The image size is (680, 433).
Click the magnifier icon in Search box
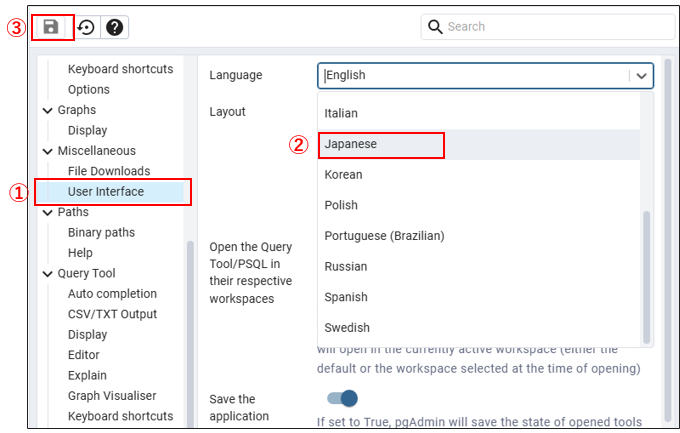[435, 27]
